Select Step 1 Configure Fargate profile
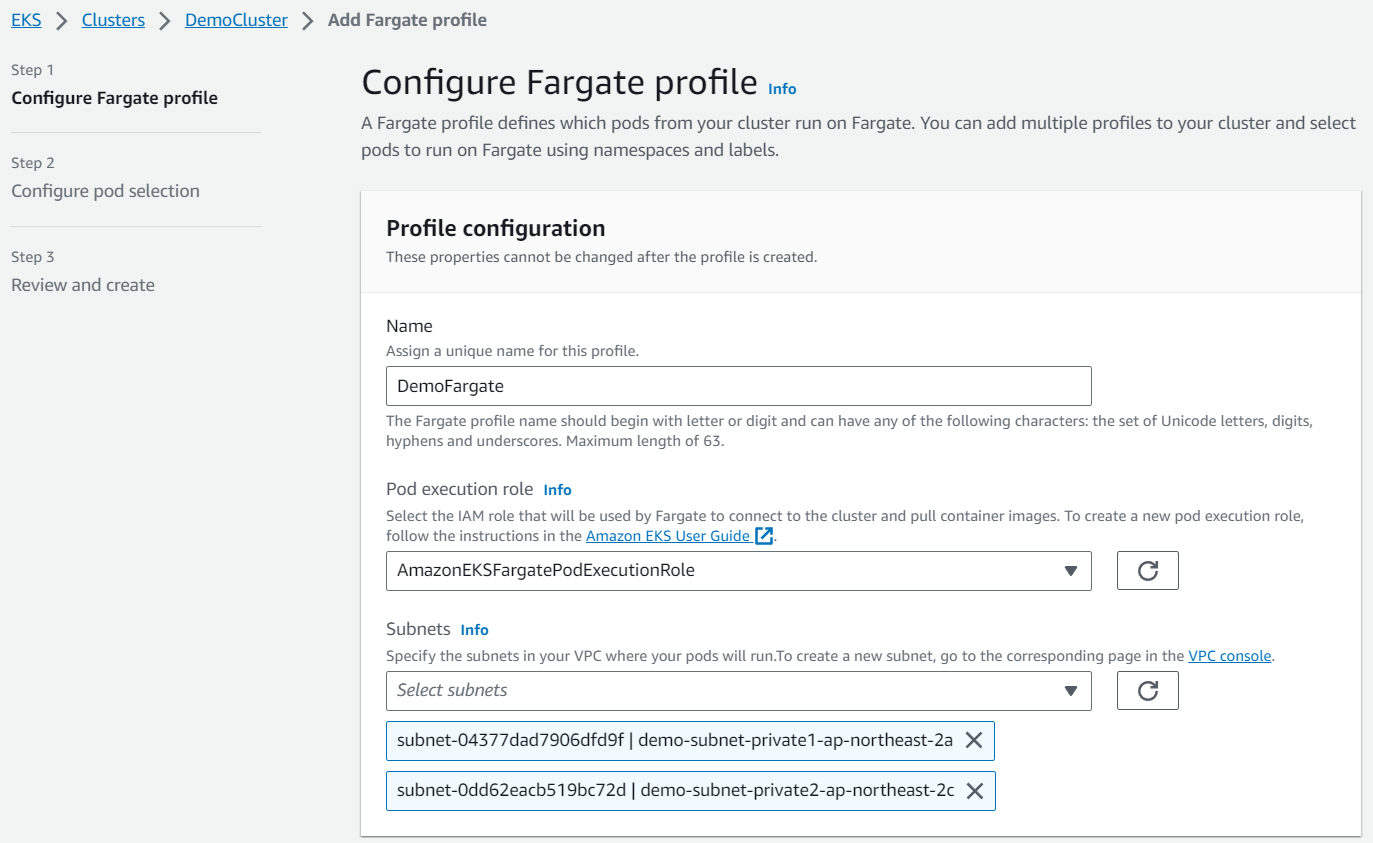 coord(114,98)
